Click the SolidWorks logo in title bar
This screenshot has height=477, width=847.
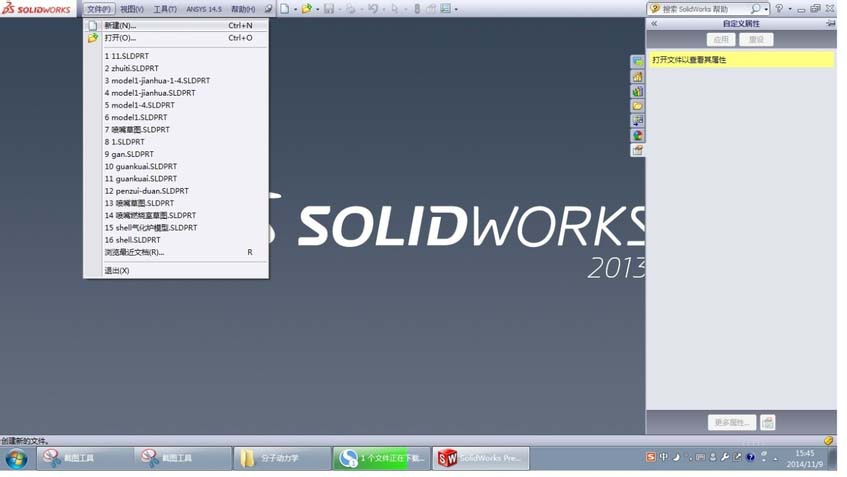coord(37,9)
